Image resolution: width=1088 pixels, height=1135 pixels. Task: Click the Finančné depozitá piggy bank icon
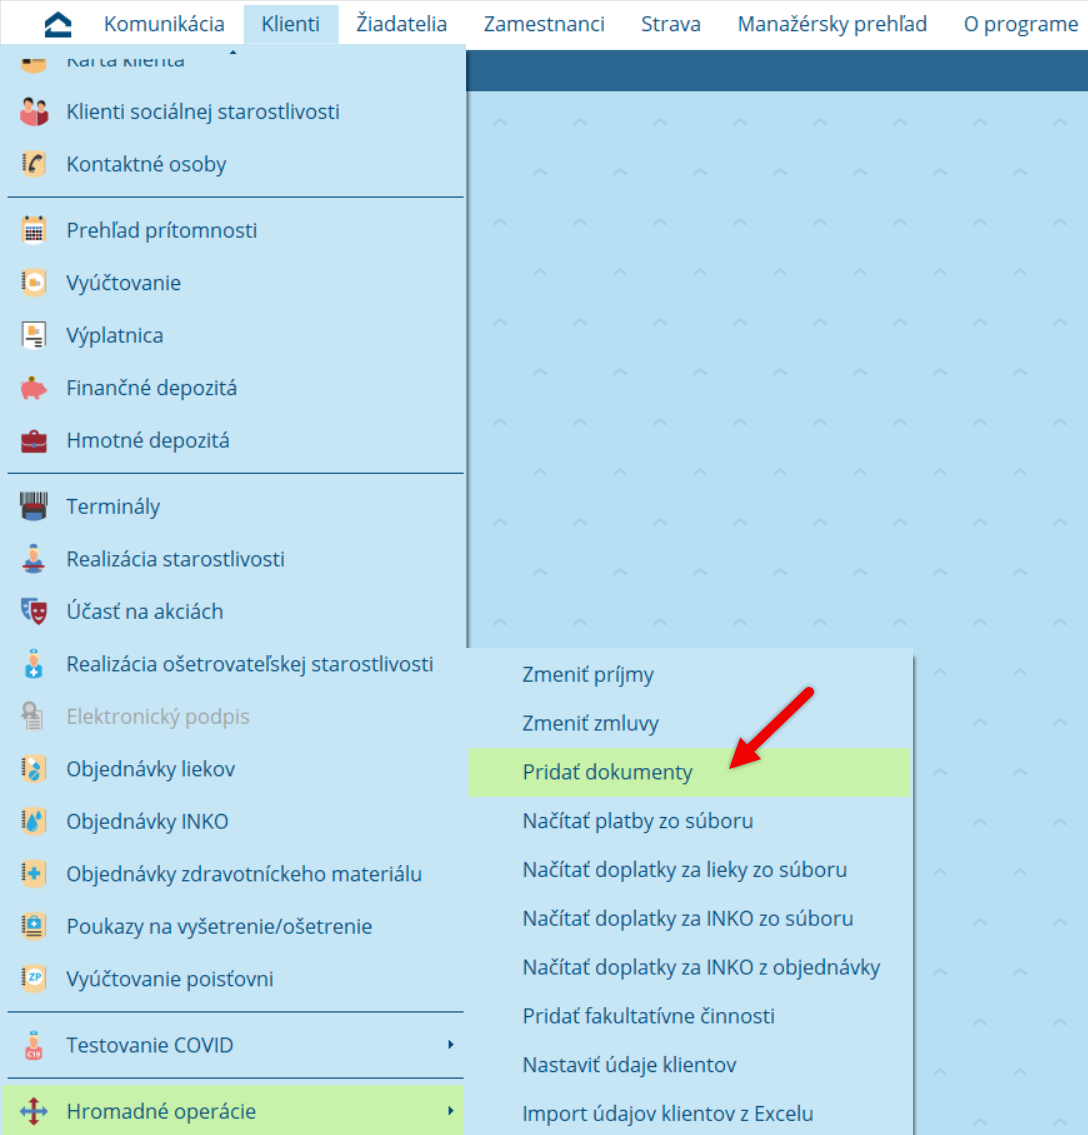click(x=33, y=388)
